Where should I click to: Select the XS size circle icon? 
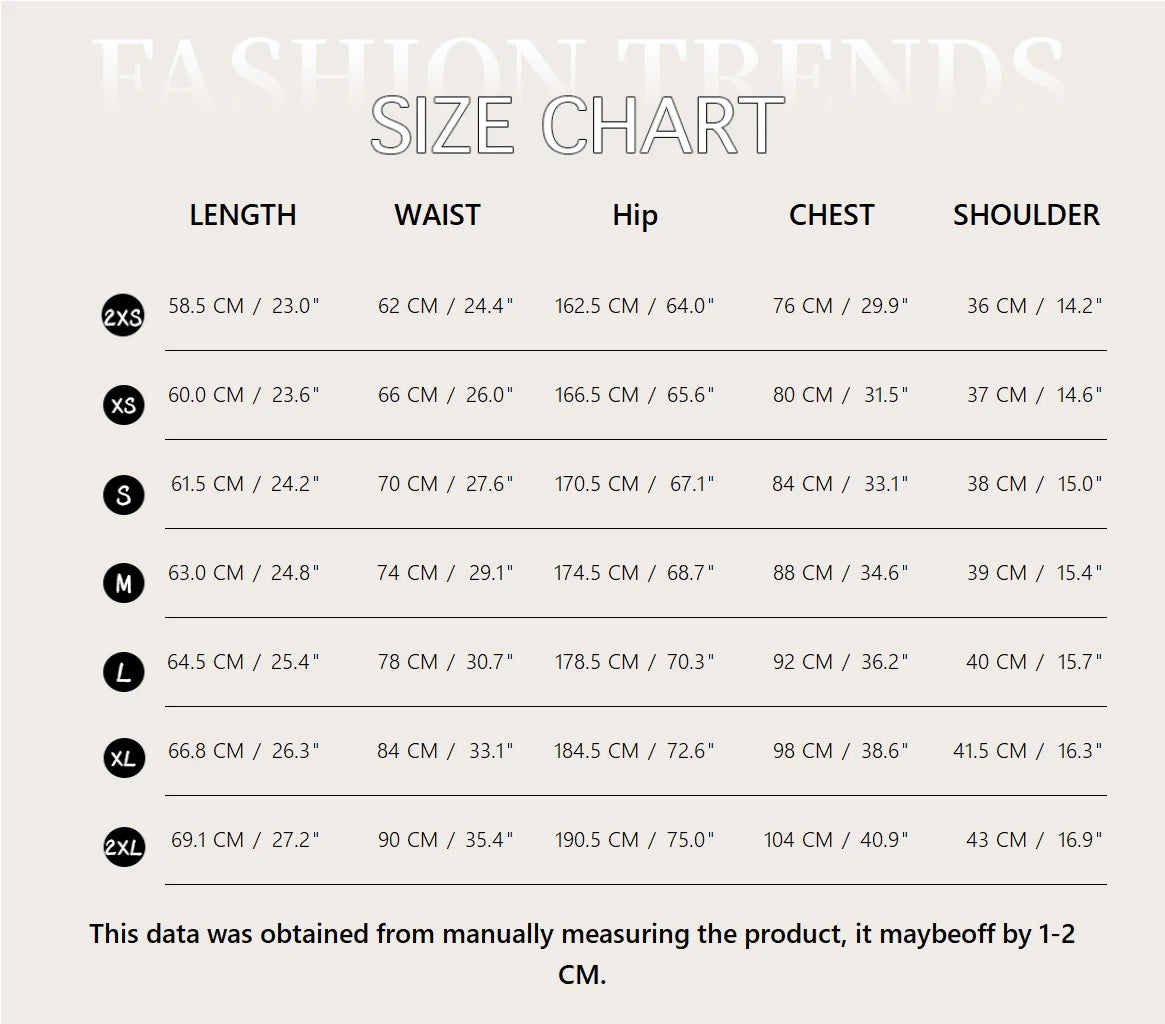coord(123,405)
